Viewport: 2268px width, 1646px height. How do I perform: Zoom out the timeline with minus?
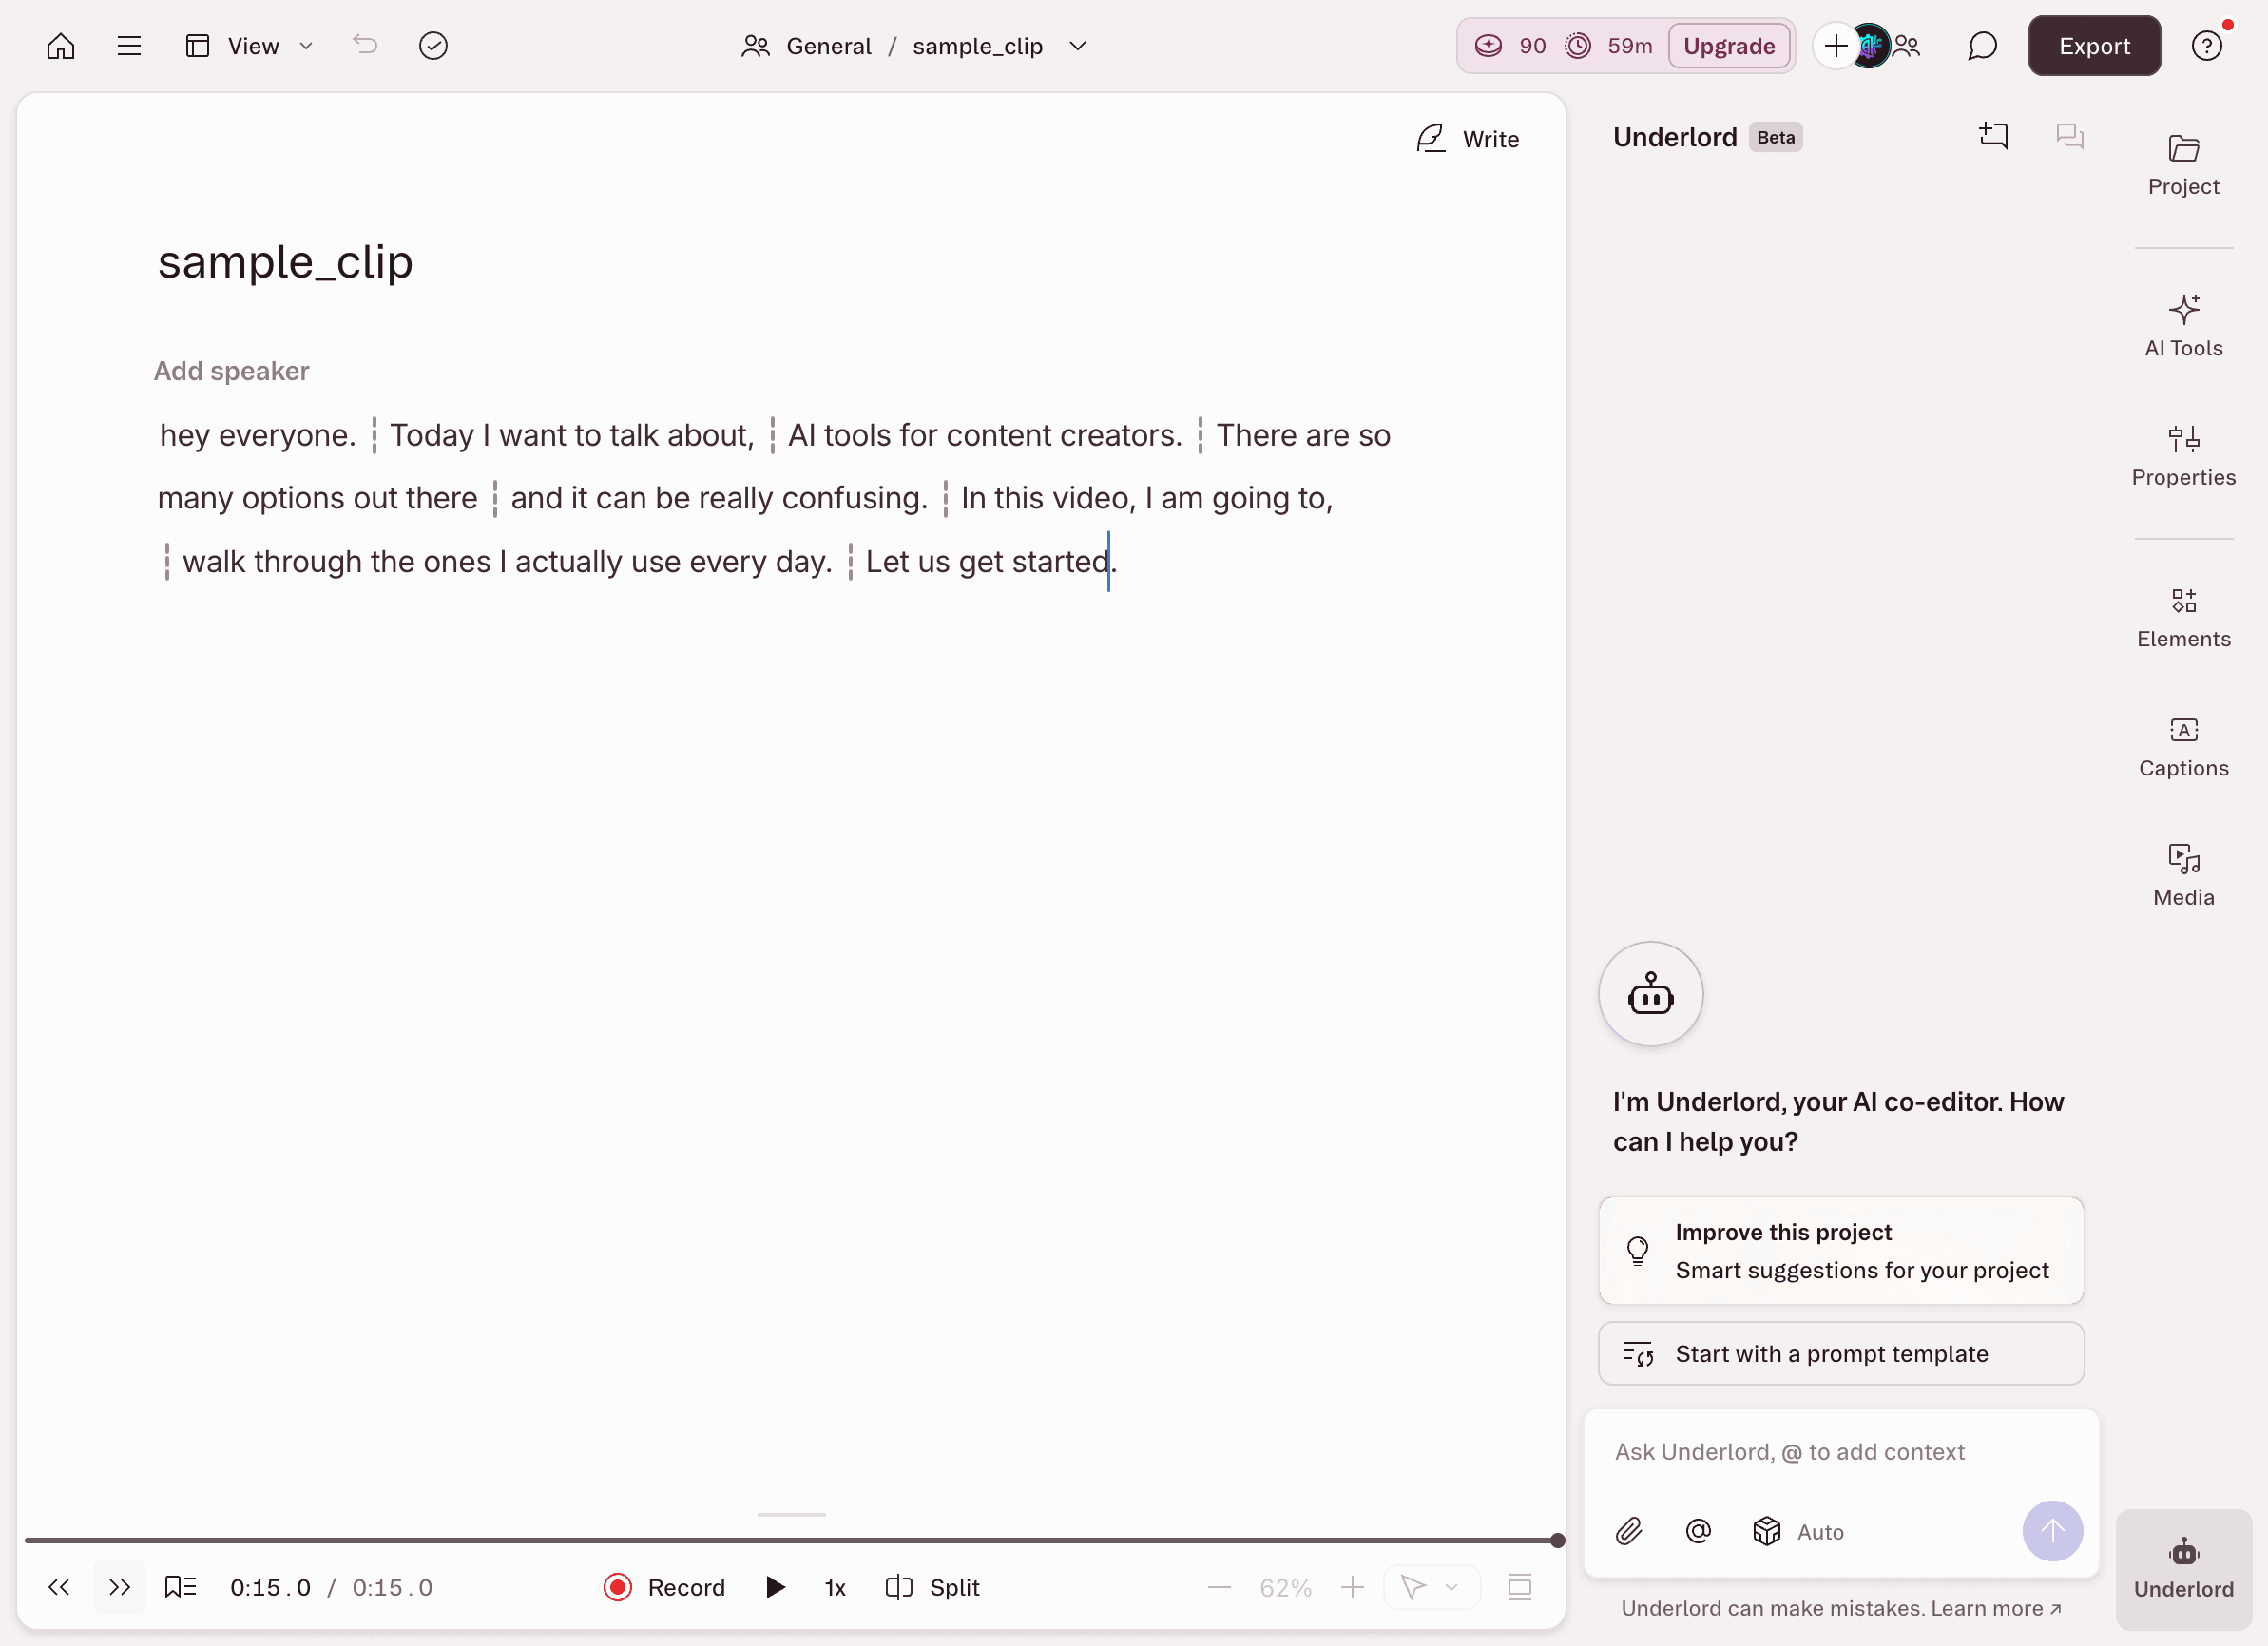coord(1219,1587)
